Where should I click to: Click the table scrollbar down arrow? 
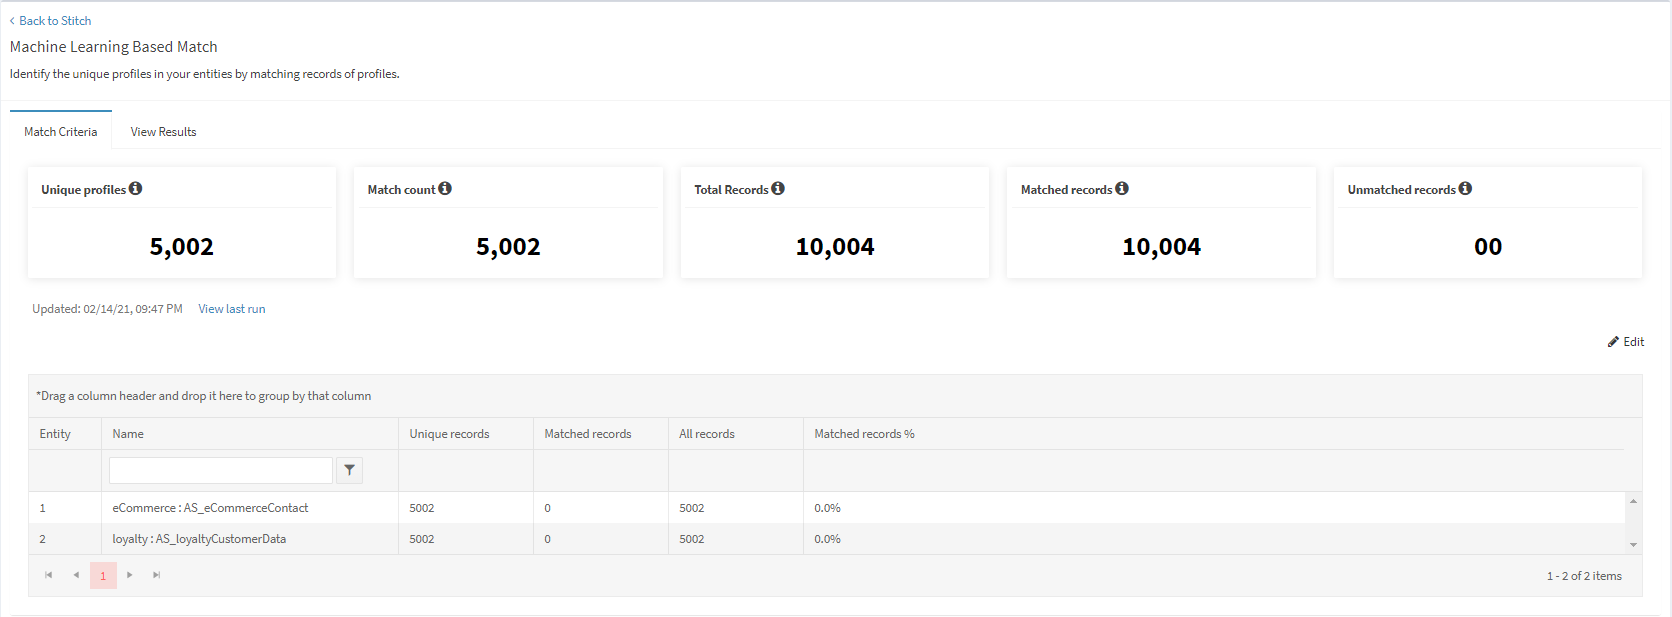pyautogui.click(x=1633, y=545)
